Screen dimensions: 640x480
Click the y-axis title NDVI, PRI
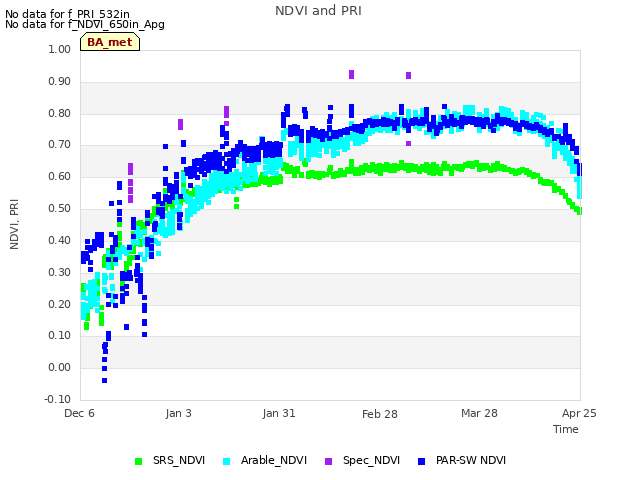click(x=14, y=224)
